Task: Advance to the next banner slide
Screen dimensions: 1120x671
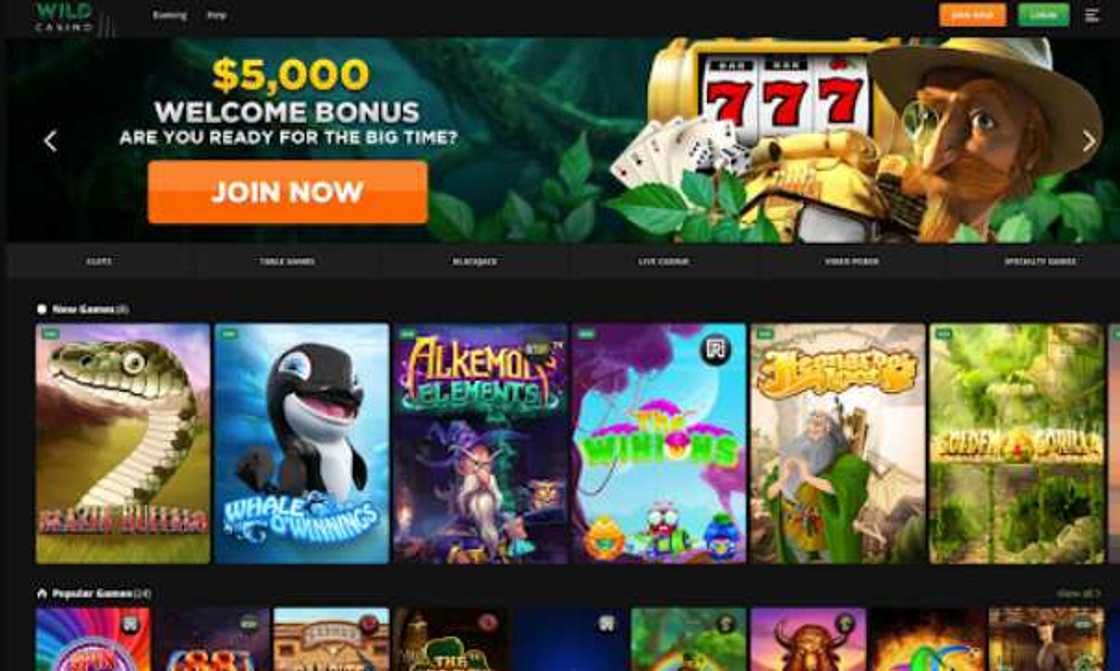Action: click(1089, 141)
